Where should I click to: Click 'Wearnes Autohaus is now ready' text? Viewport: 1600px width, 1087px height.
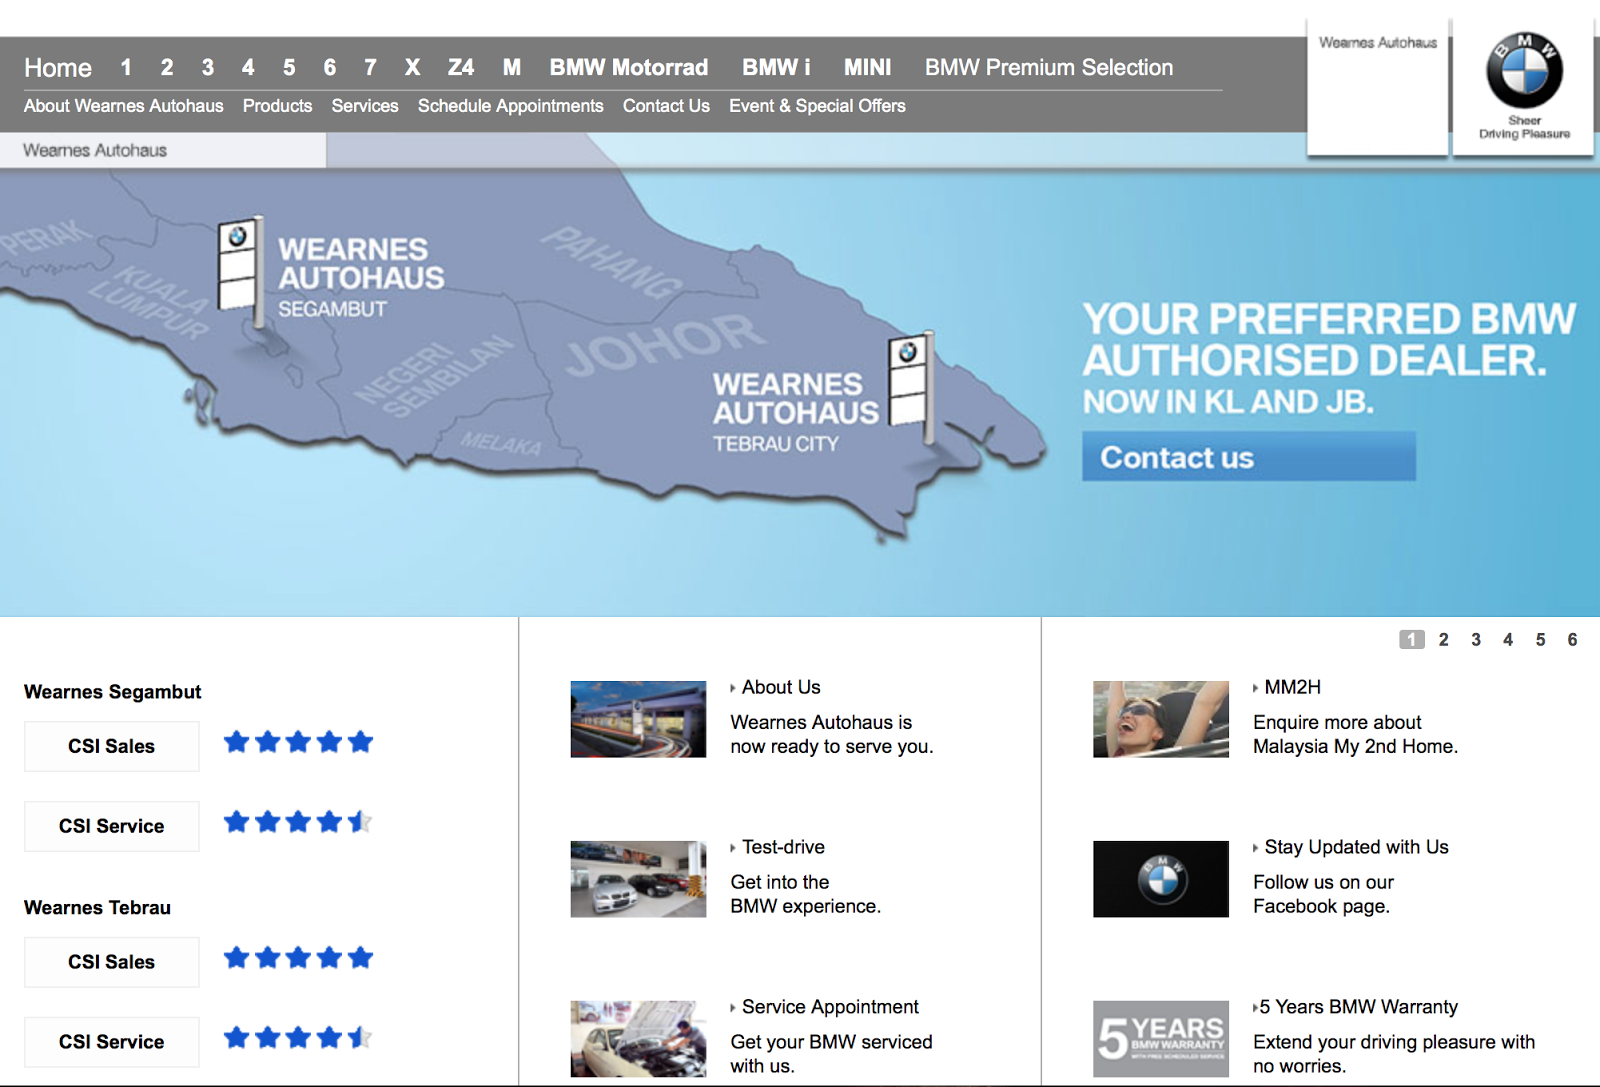[831, 734]
